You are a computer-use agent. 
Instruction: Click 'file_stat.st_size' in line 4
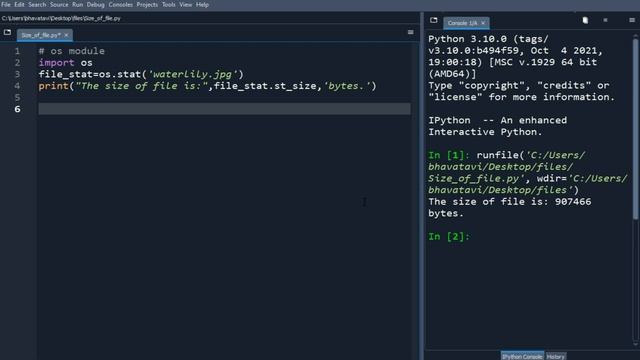265,86
